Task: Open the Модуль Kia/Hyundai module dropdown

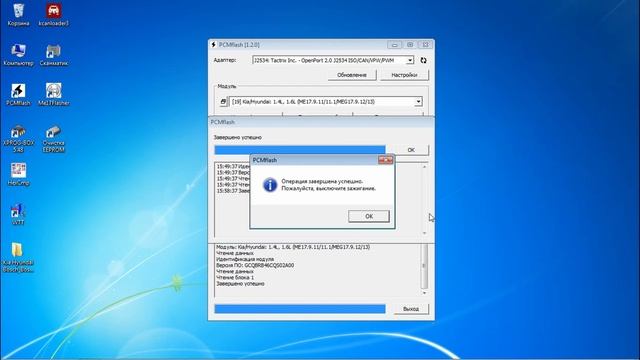Action: pos(326,102)
